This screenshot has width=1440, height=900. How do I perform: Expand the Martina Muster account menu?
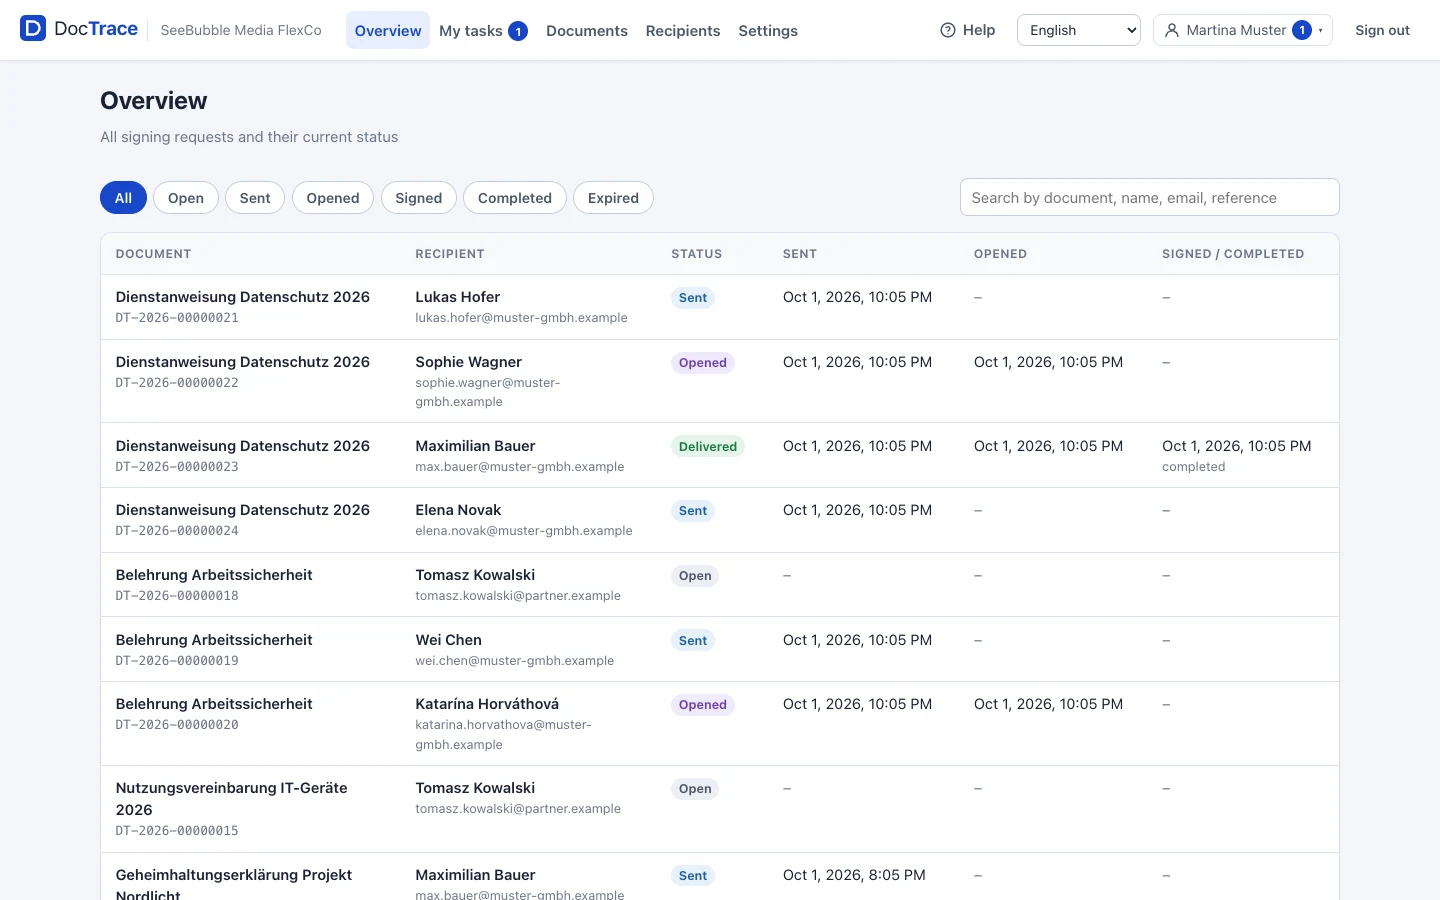[x=1243, y=30]
